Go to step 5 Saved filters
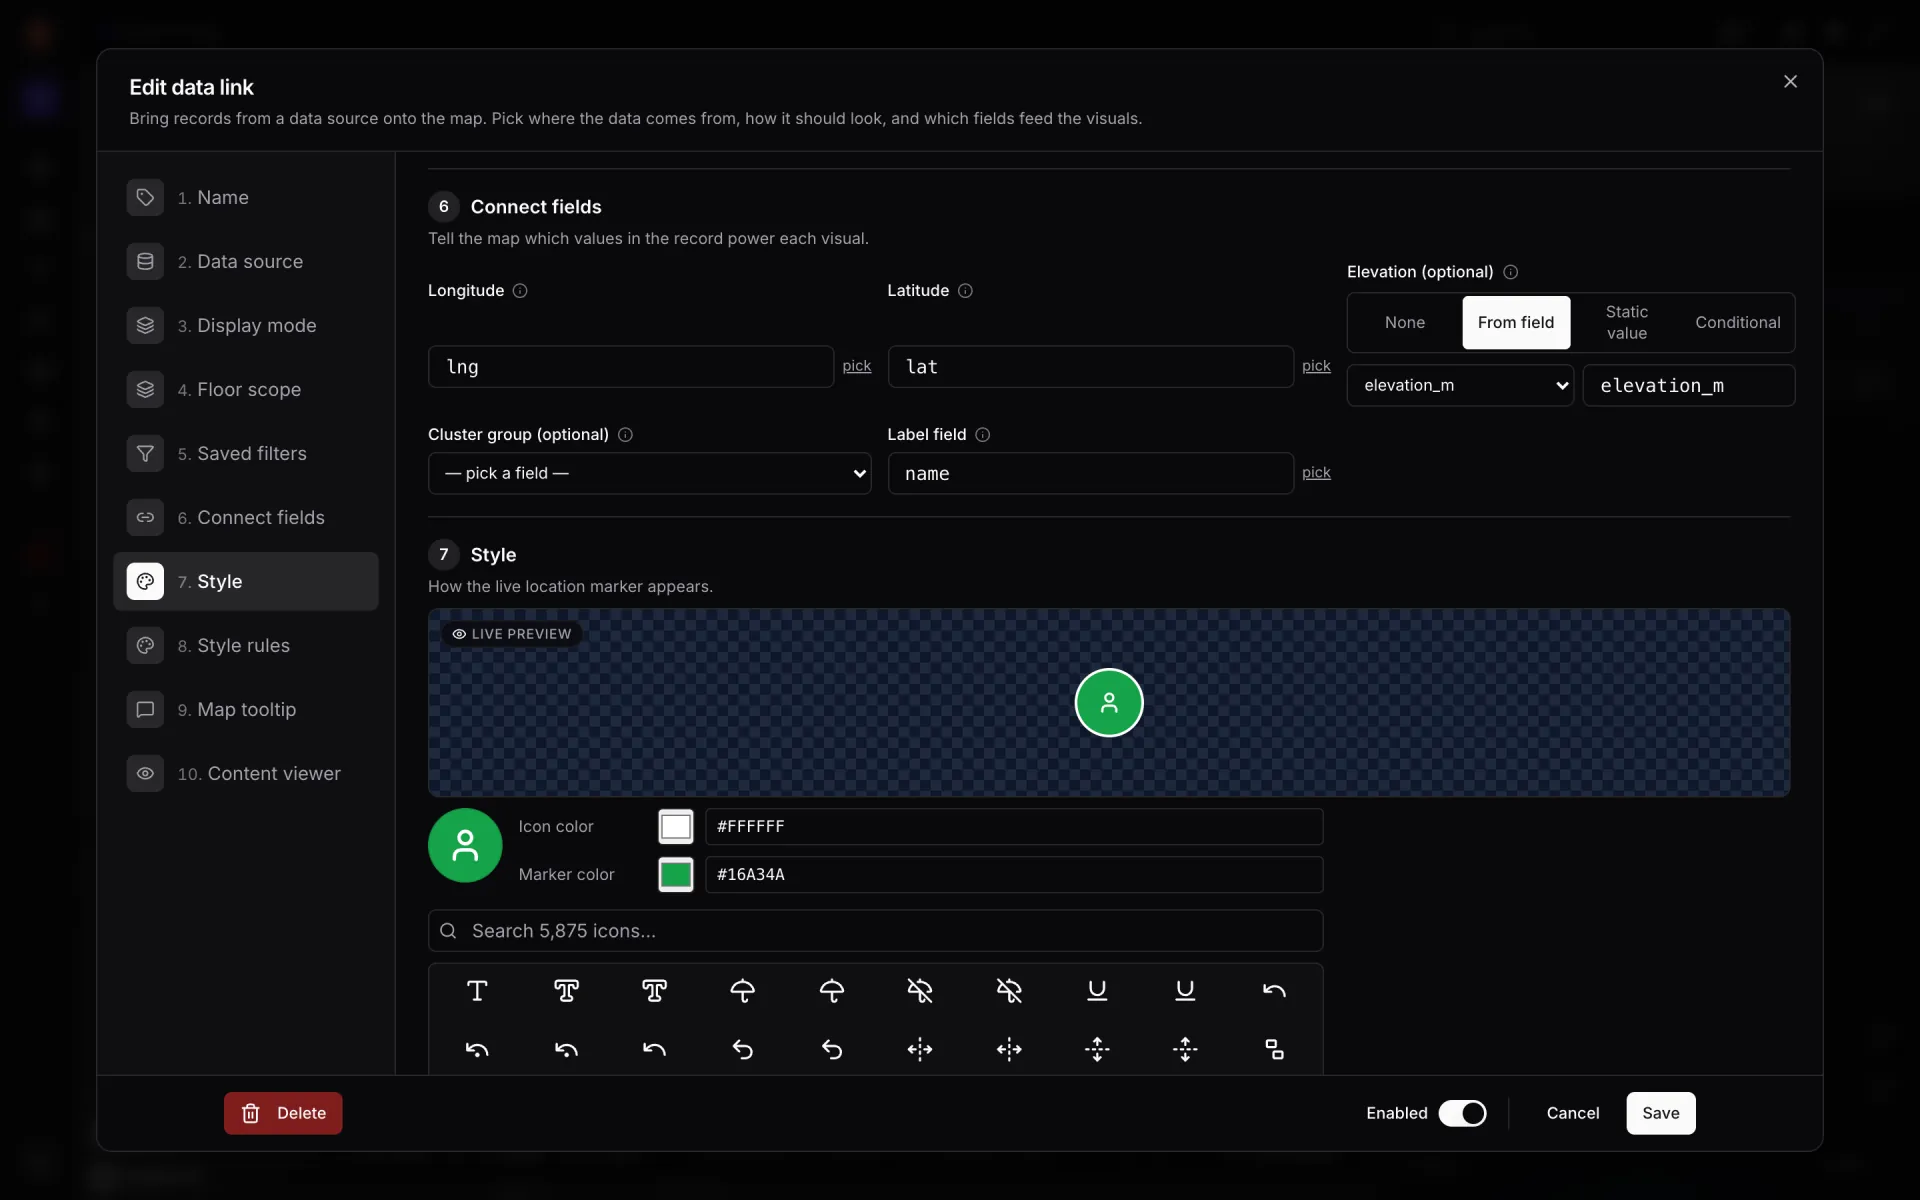The height and width of the screenshot is (1200, 1920). point(246,454)
